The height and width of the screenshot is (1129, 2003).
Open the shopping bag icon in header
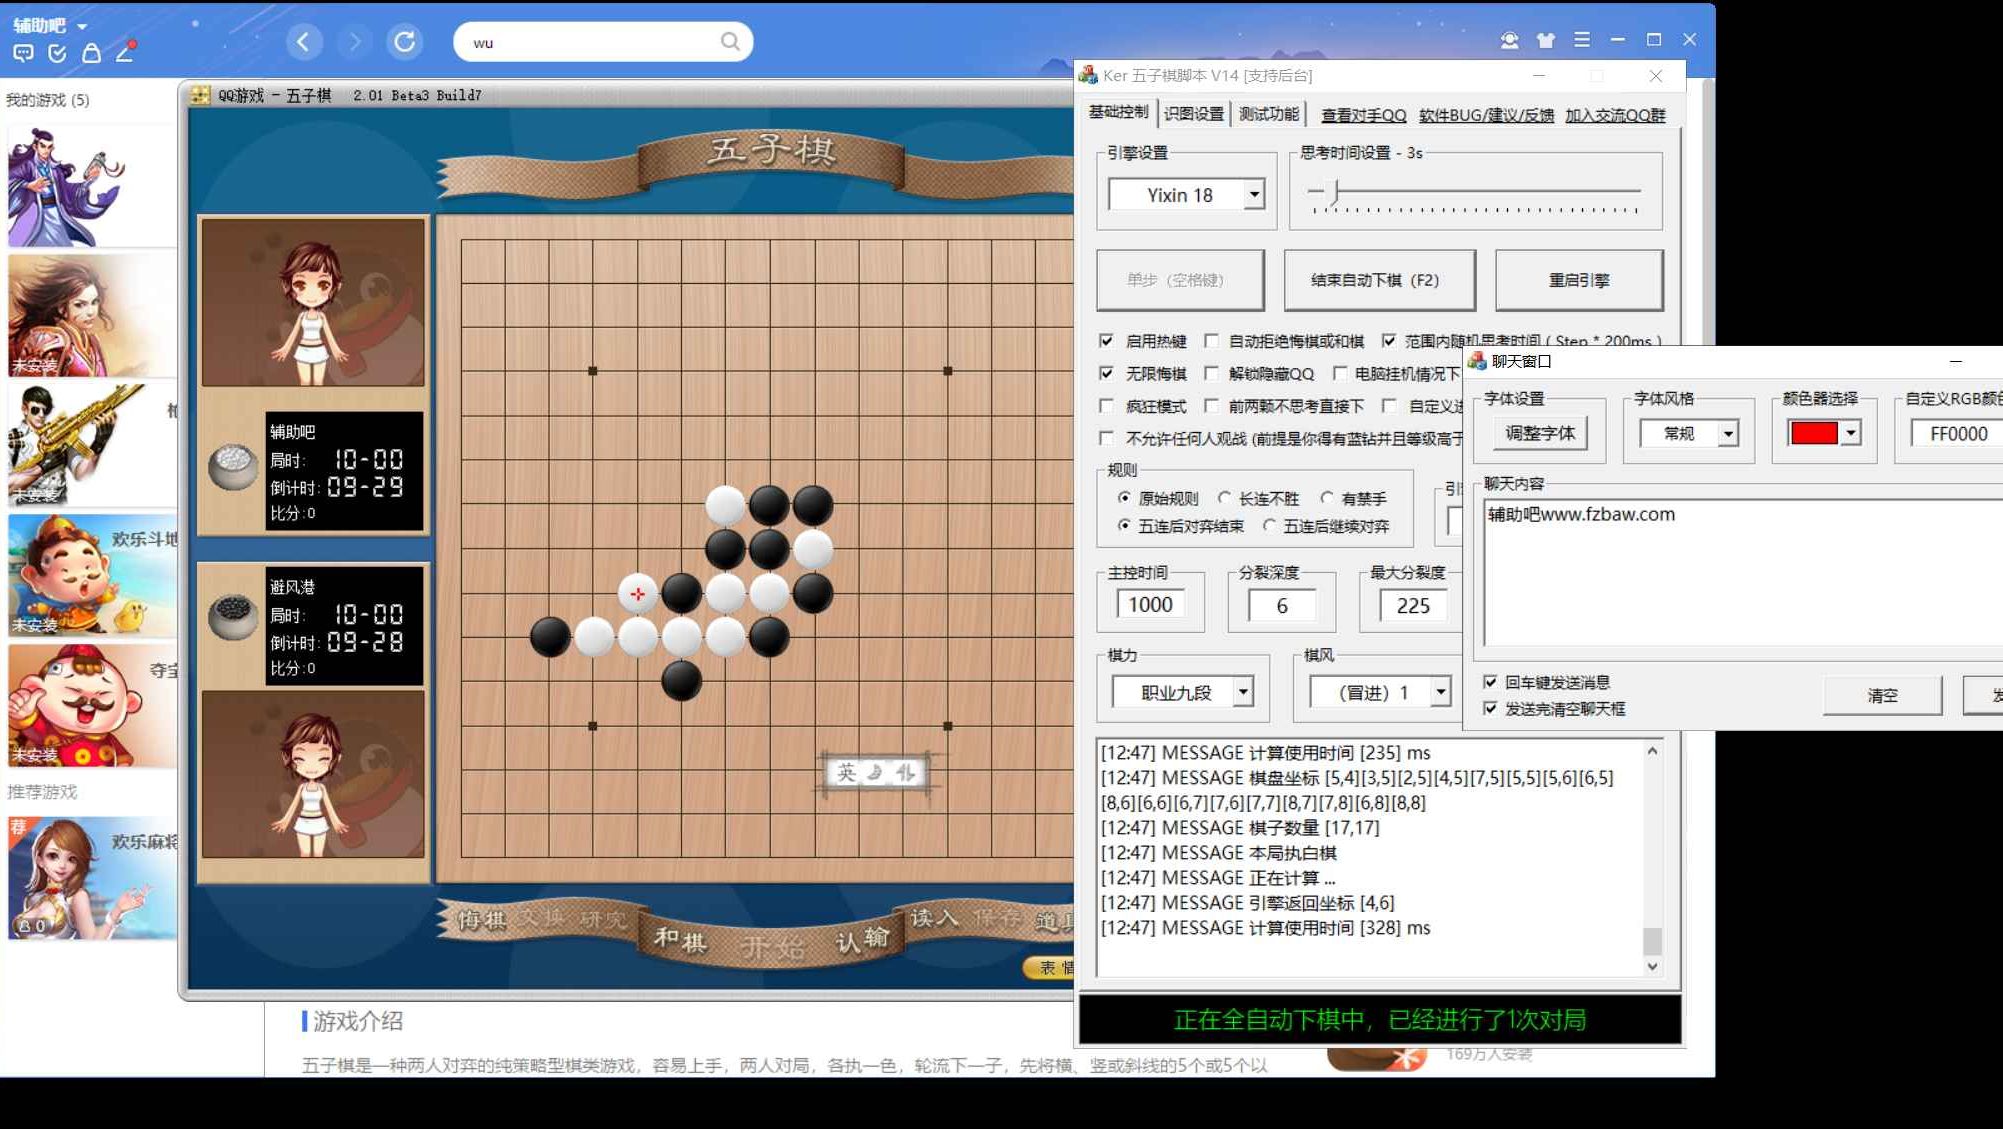[x=91, y=53]
